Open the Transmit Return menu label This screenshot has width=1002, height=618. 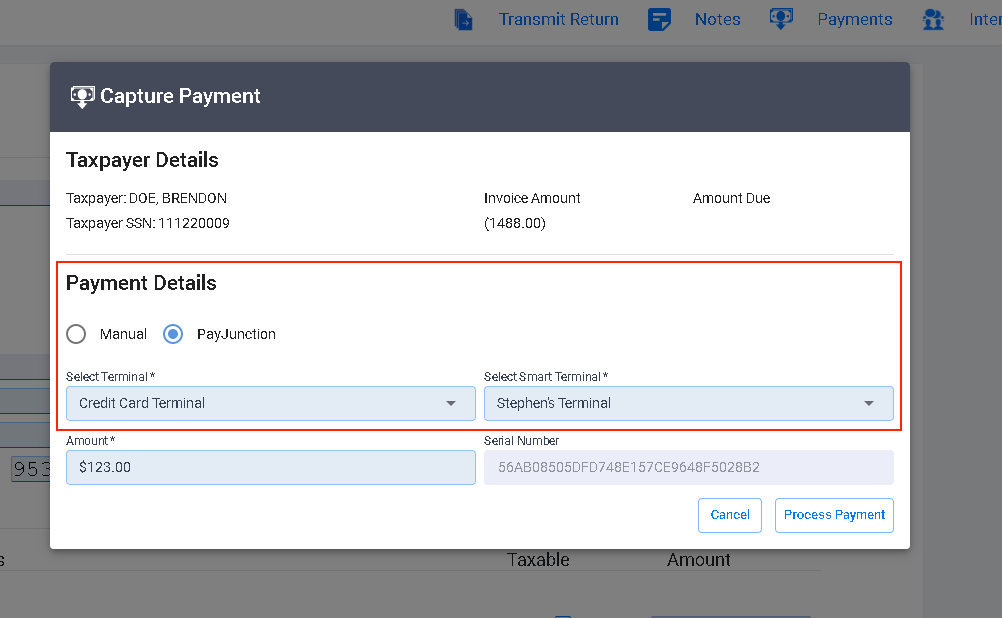[559, 19]
